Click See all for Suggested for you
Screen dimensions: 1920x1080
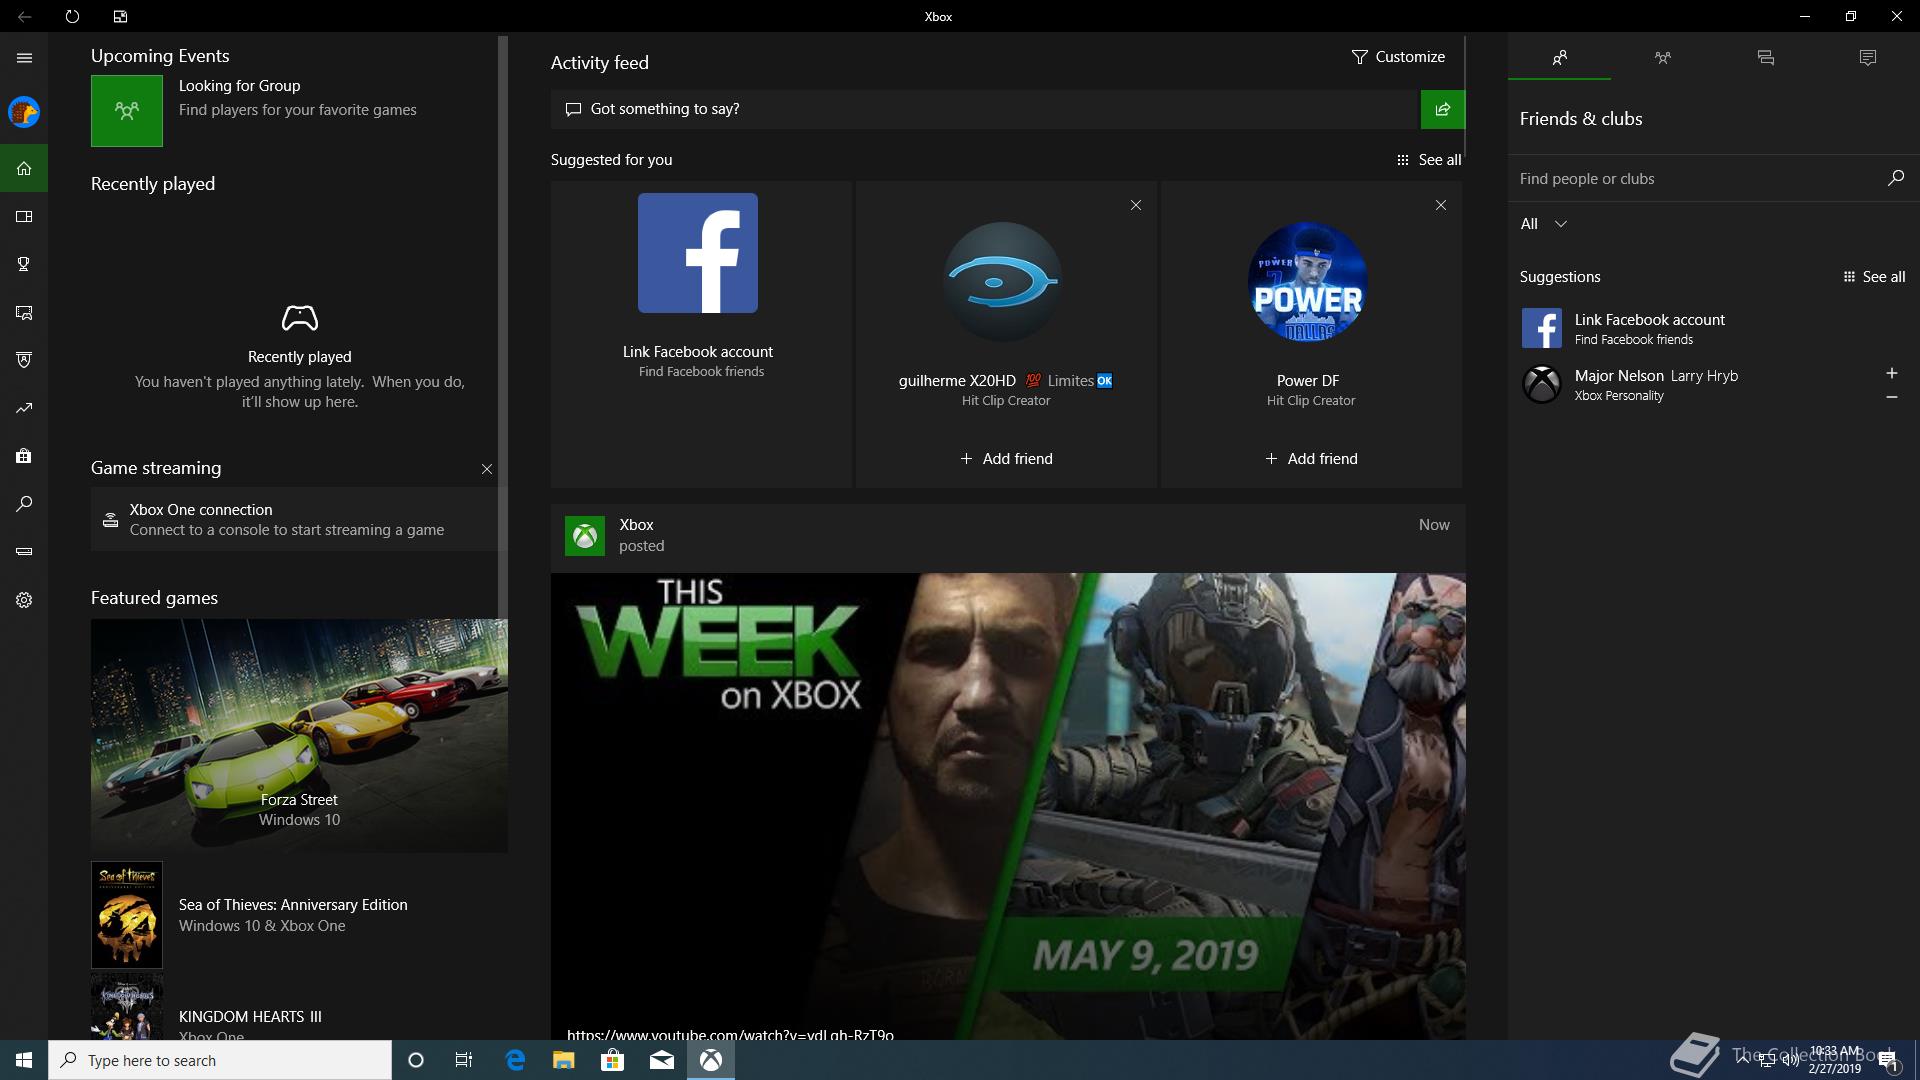pos(1429,160)
